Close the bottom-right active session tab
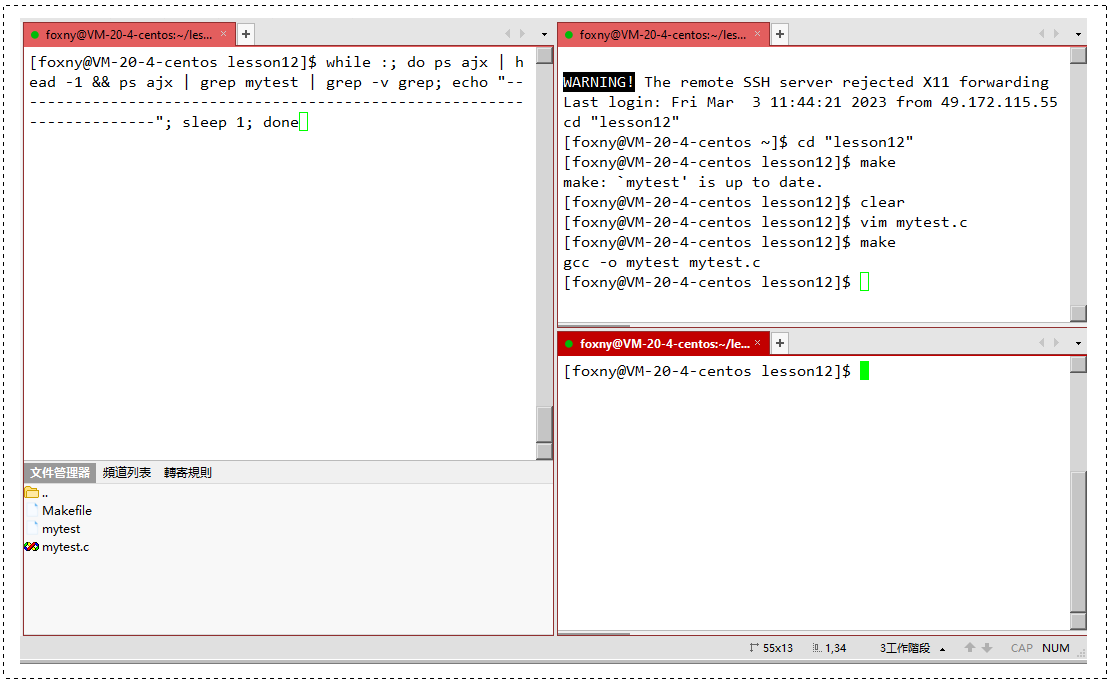 (x=757, y=342)
